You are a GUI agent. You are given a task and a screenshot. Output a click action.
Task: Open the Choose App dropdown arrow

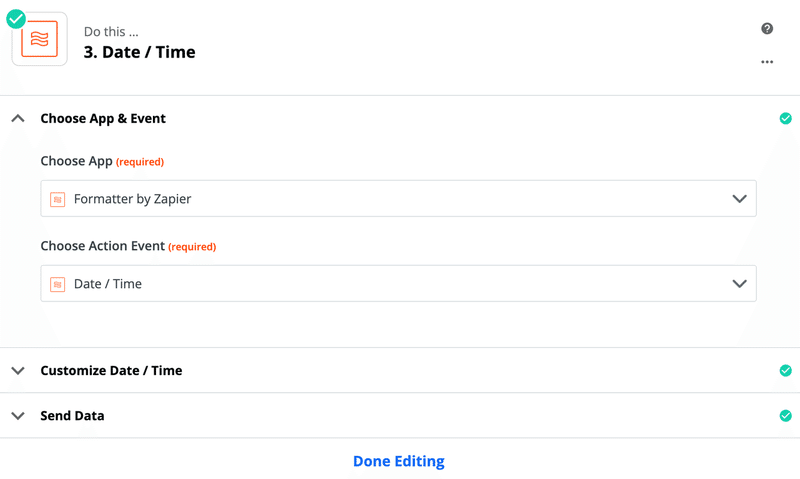(739, 199)
